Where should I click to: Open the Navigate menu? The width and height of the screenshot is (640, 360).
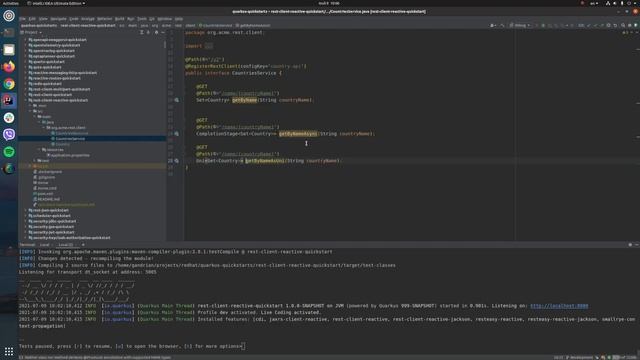coord(58,19)
